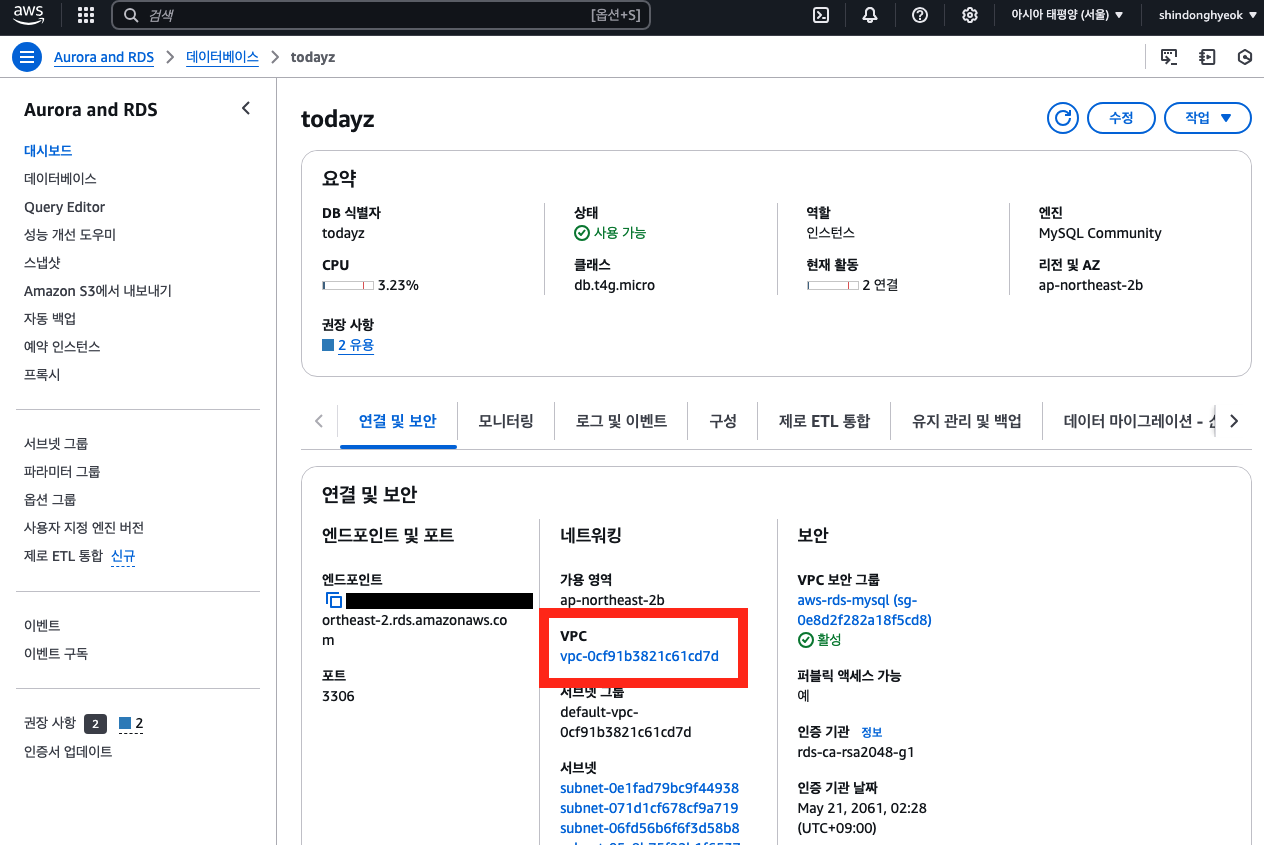Screen dimensions: 1264x845
Task: Open the 유지 관리 및 백업 tab
Action: [966, 421]
